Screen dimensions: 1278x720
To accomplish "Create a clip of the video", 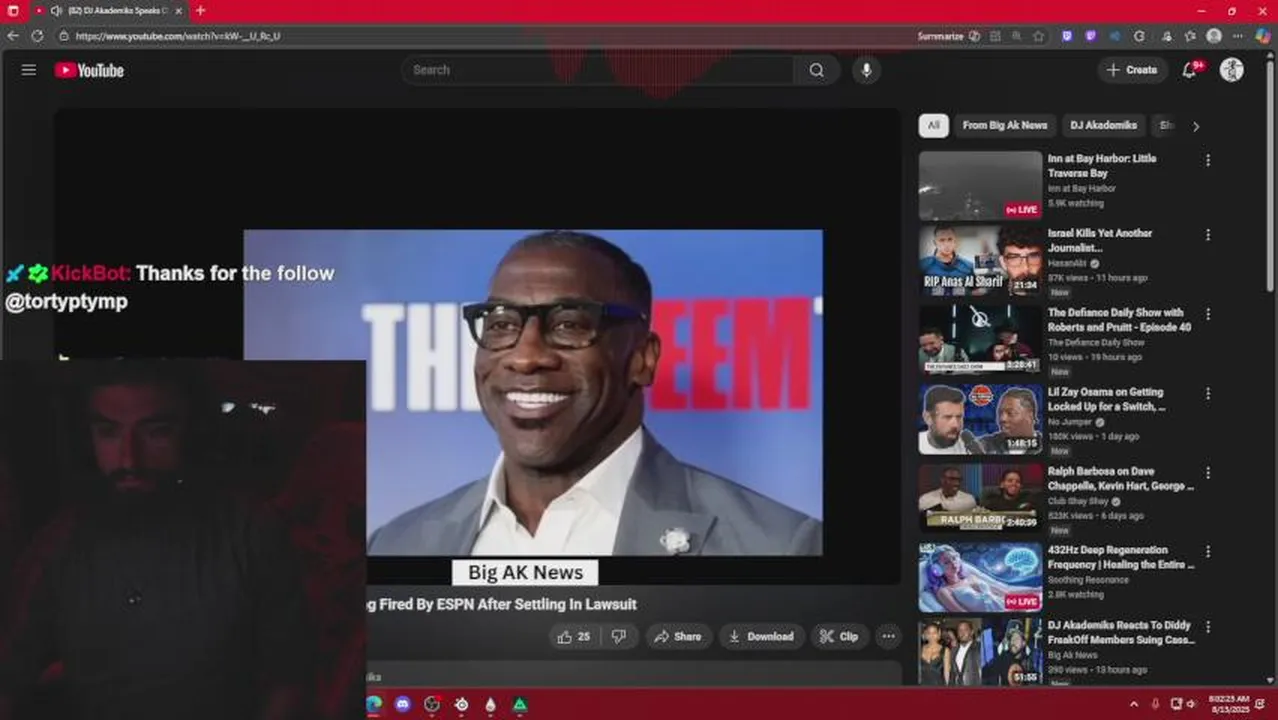I will [839, 637].
